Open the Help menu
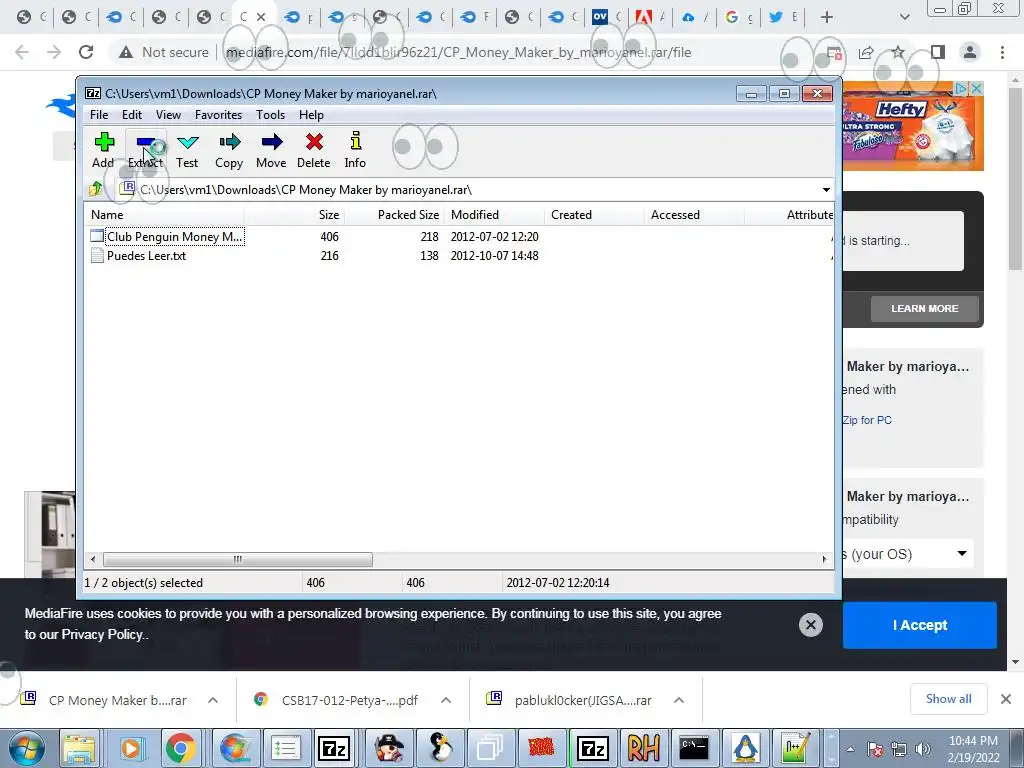 (312, 115)
